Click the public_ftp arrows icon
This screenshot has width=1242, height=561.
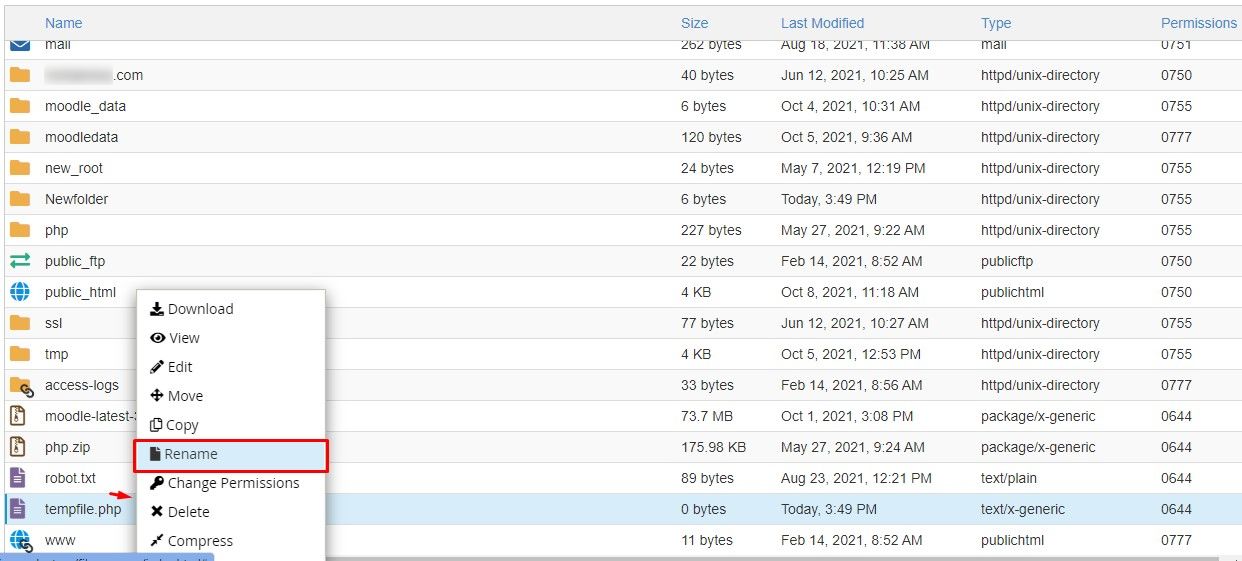(20, 261)
